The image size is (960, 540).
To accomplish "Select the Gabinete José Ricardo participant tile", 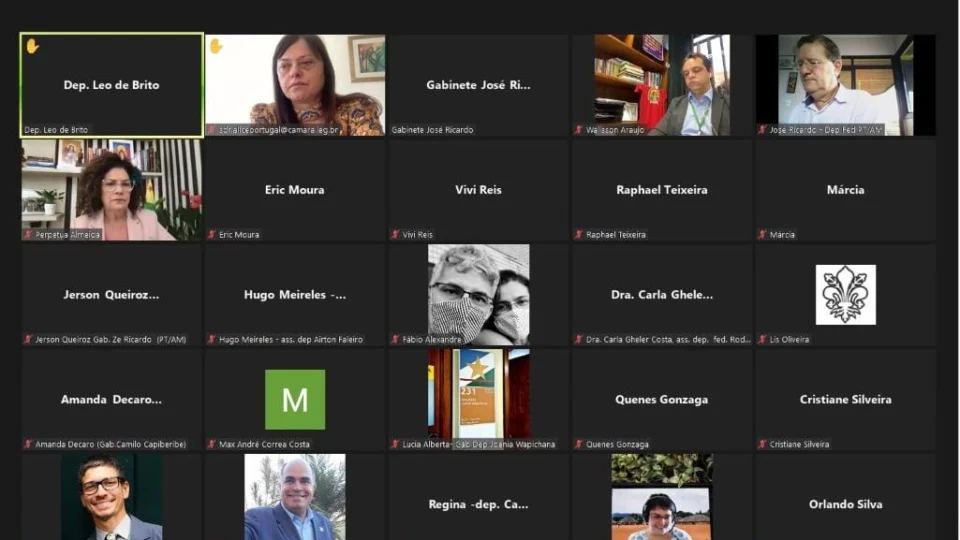I will 479,85.
